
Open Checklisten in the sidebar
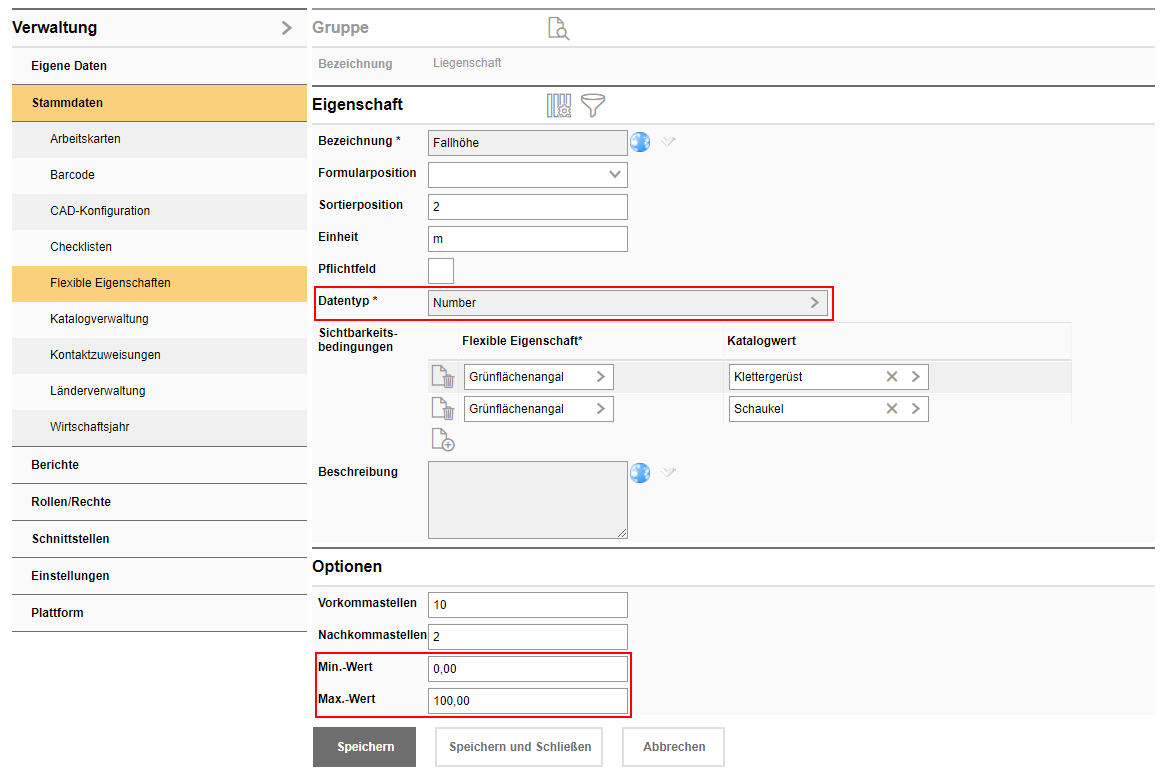tap(81, 247)
